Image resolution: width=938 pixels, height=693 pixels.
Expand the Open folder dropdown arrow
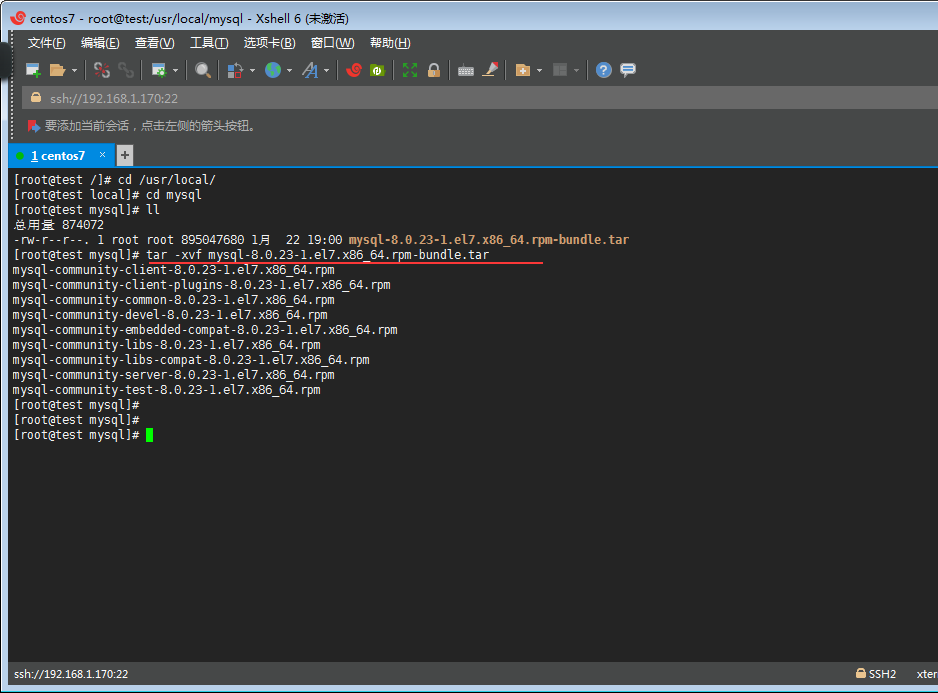point(74,71)
